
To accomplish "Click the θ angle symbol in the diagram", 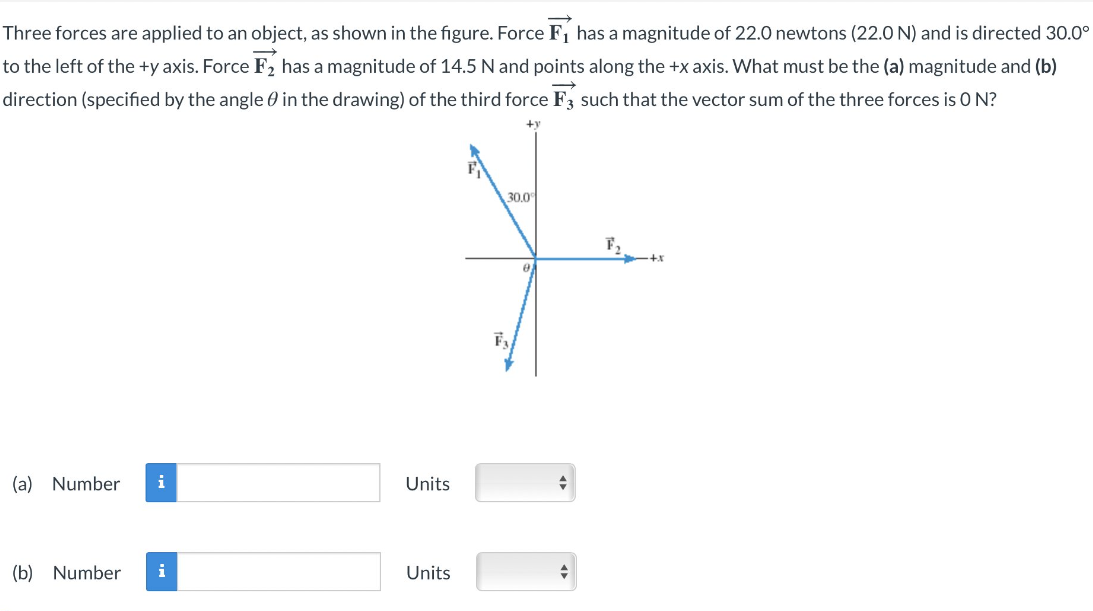I will (x=526, y=267).
